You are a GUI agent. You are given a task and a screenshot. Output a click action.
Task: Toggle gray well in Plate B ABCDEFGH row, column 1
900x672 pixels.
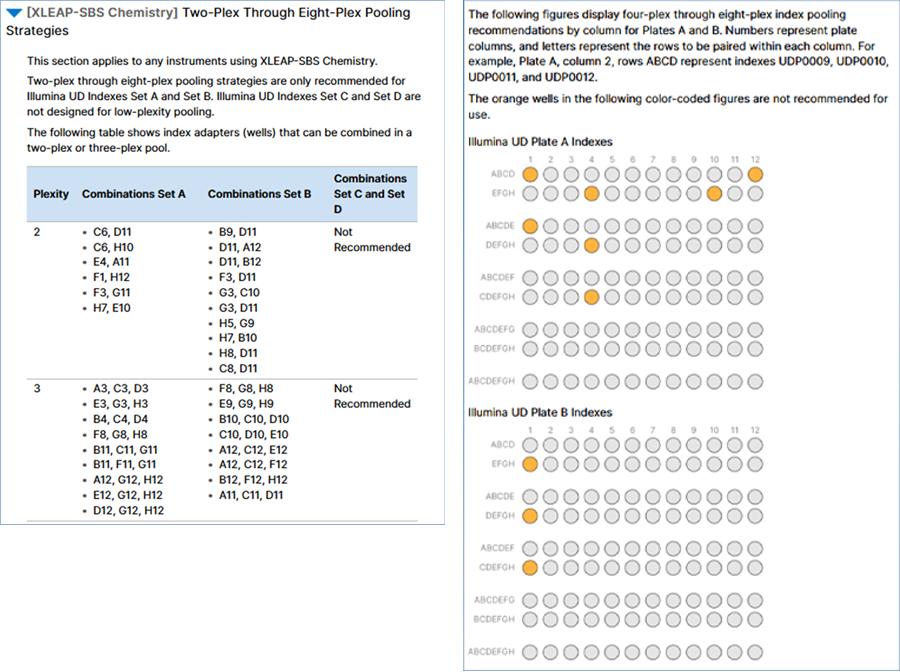530,652
